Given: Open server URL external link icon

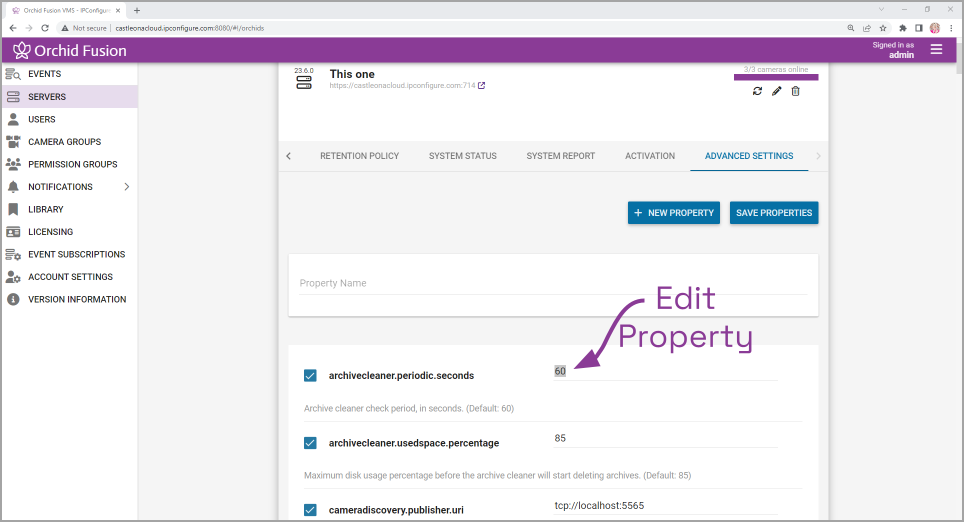Looking at the screenshot, I should [481, 85].
